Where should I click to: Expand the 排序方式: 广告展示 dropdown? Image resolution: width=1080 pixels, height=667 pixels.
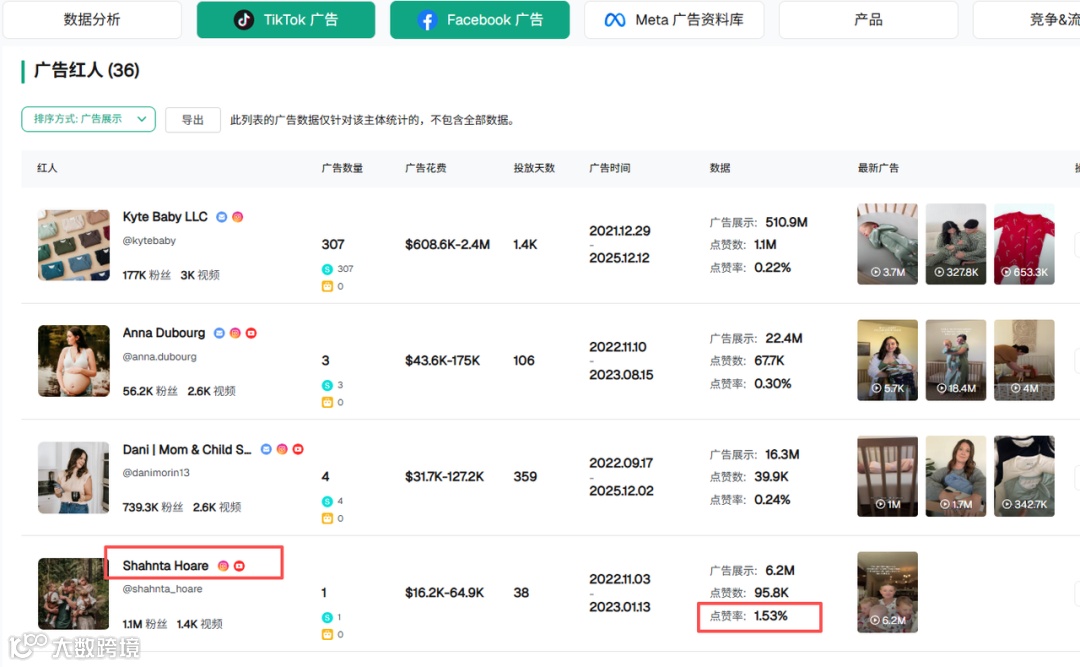(x=88, y=119)
